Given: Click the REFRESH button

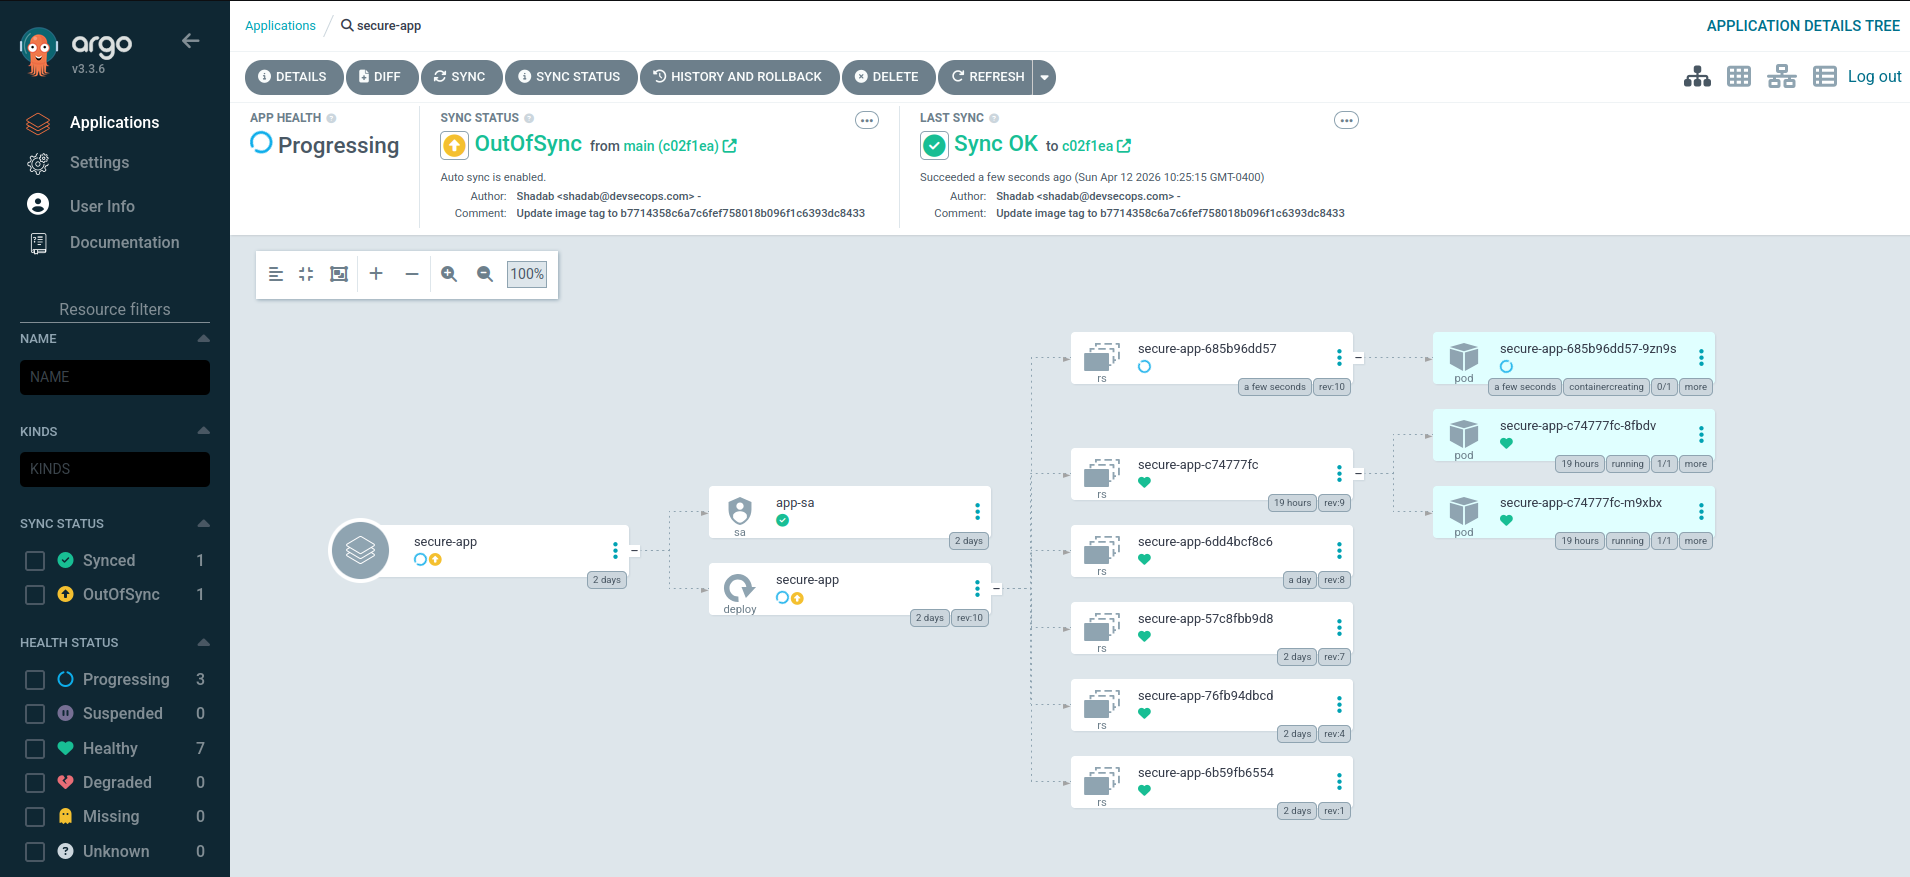Looking at the screenshot, I should coord(986,77).
